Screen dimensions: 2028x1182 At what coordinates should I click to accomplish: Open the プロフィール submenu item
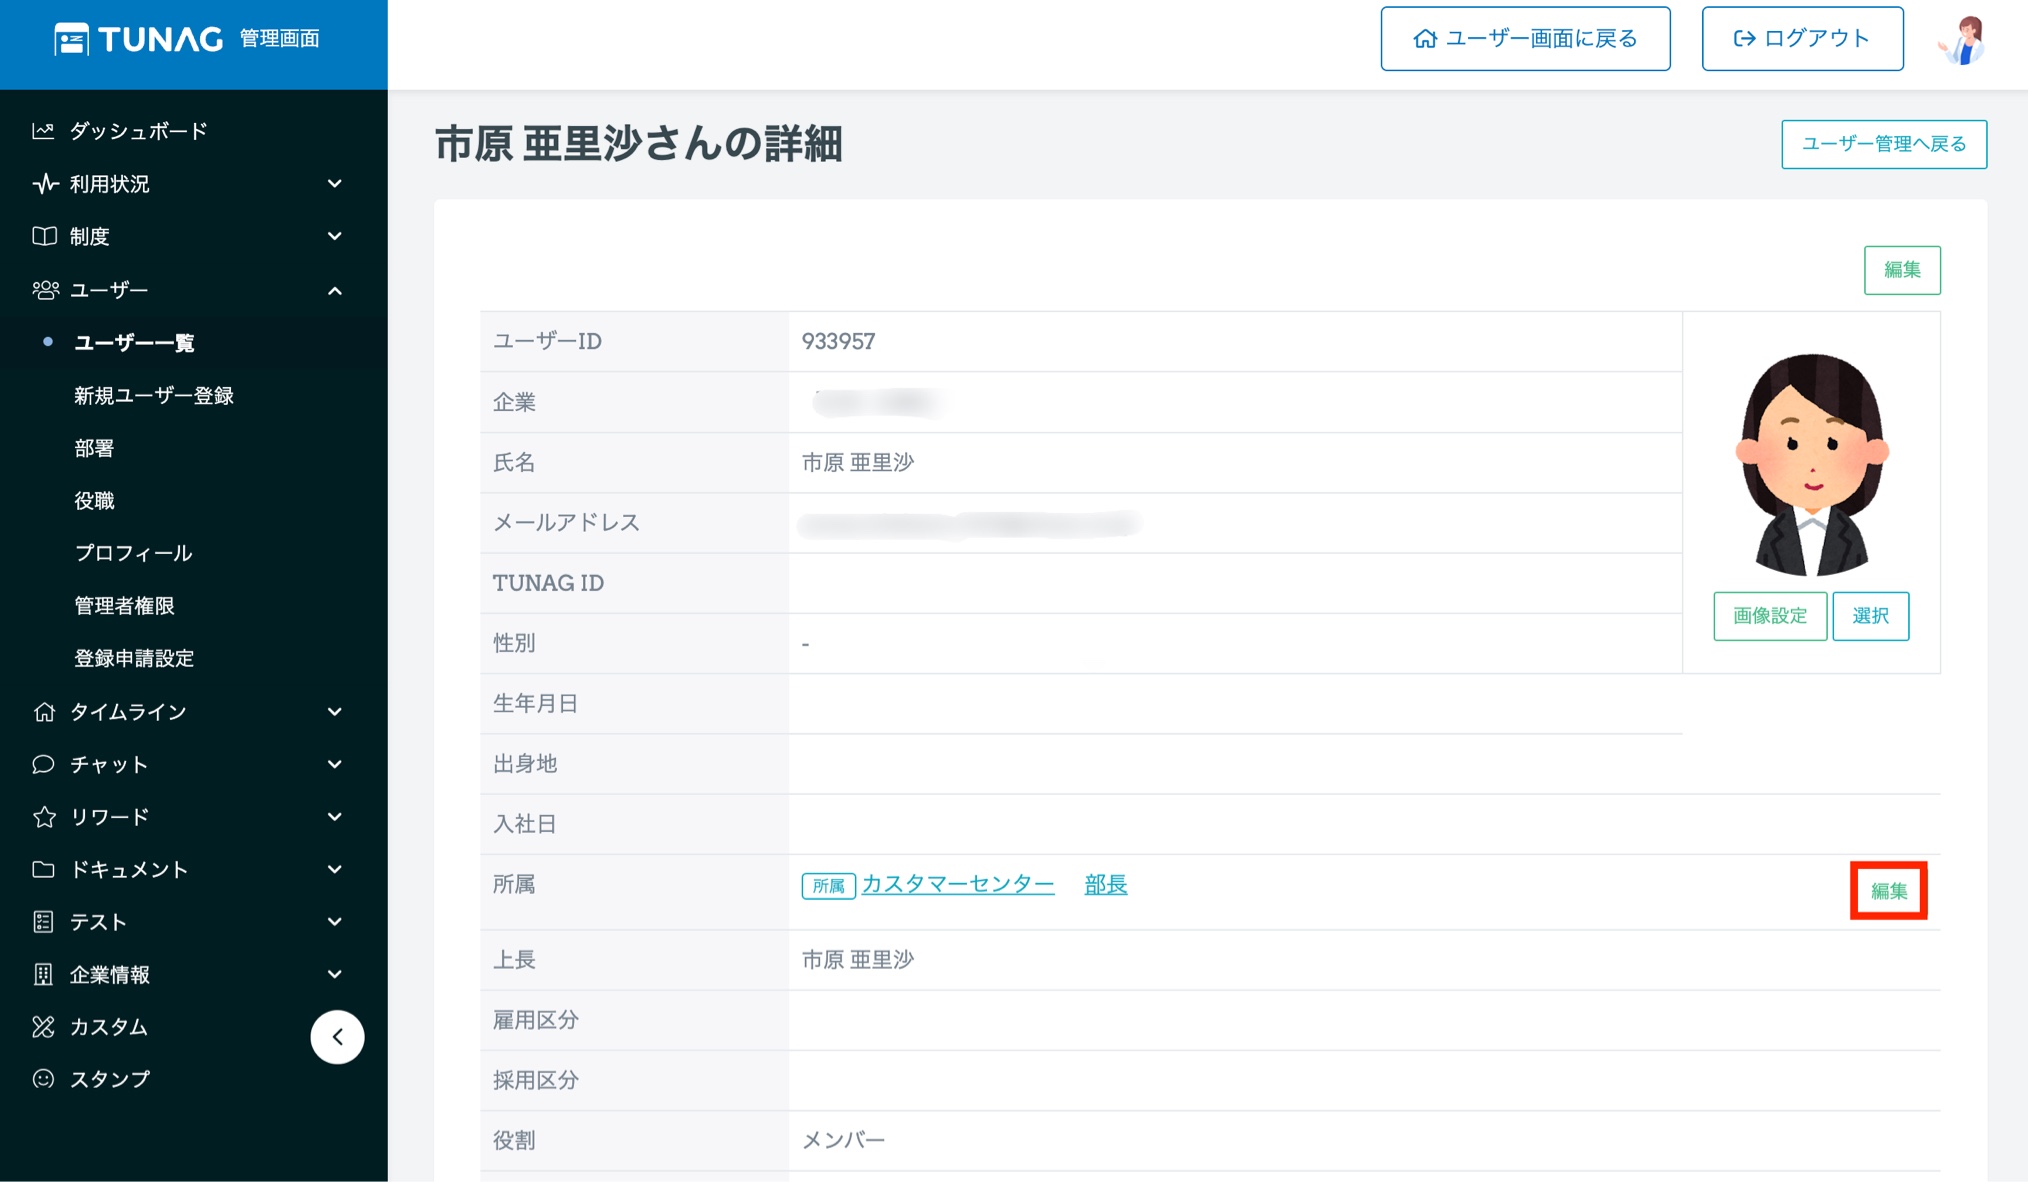[x=133, y=553]
